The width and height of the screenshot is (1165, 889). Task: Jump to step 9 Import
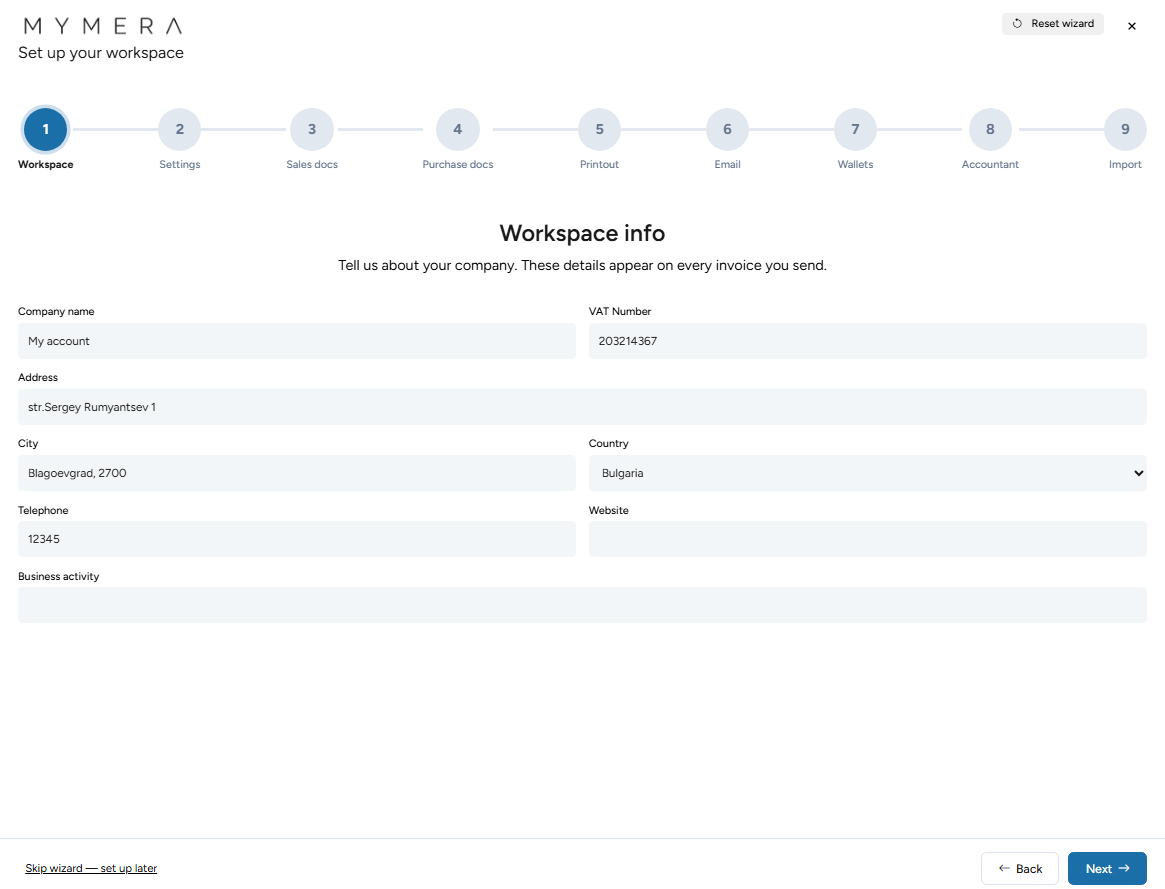pos(1126,129)
